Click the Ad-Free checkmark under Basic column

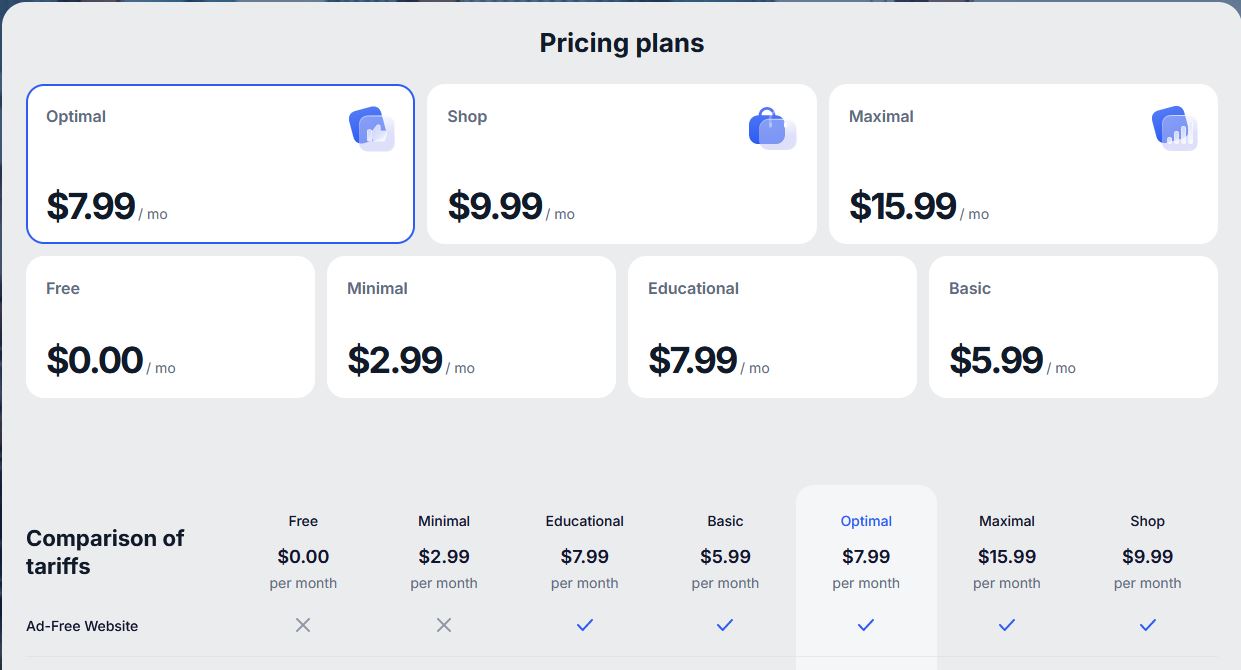[x=725, y=625]
